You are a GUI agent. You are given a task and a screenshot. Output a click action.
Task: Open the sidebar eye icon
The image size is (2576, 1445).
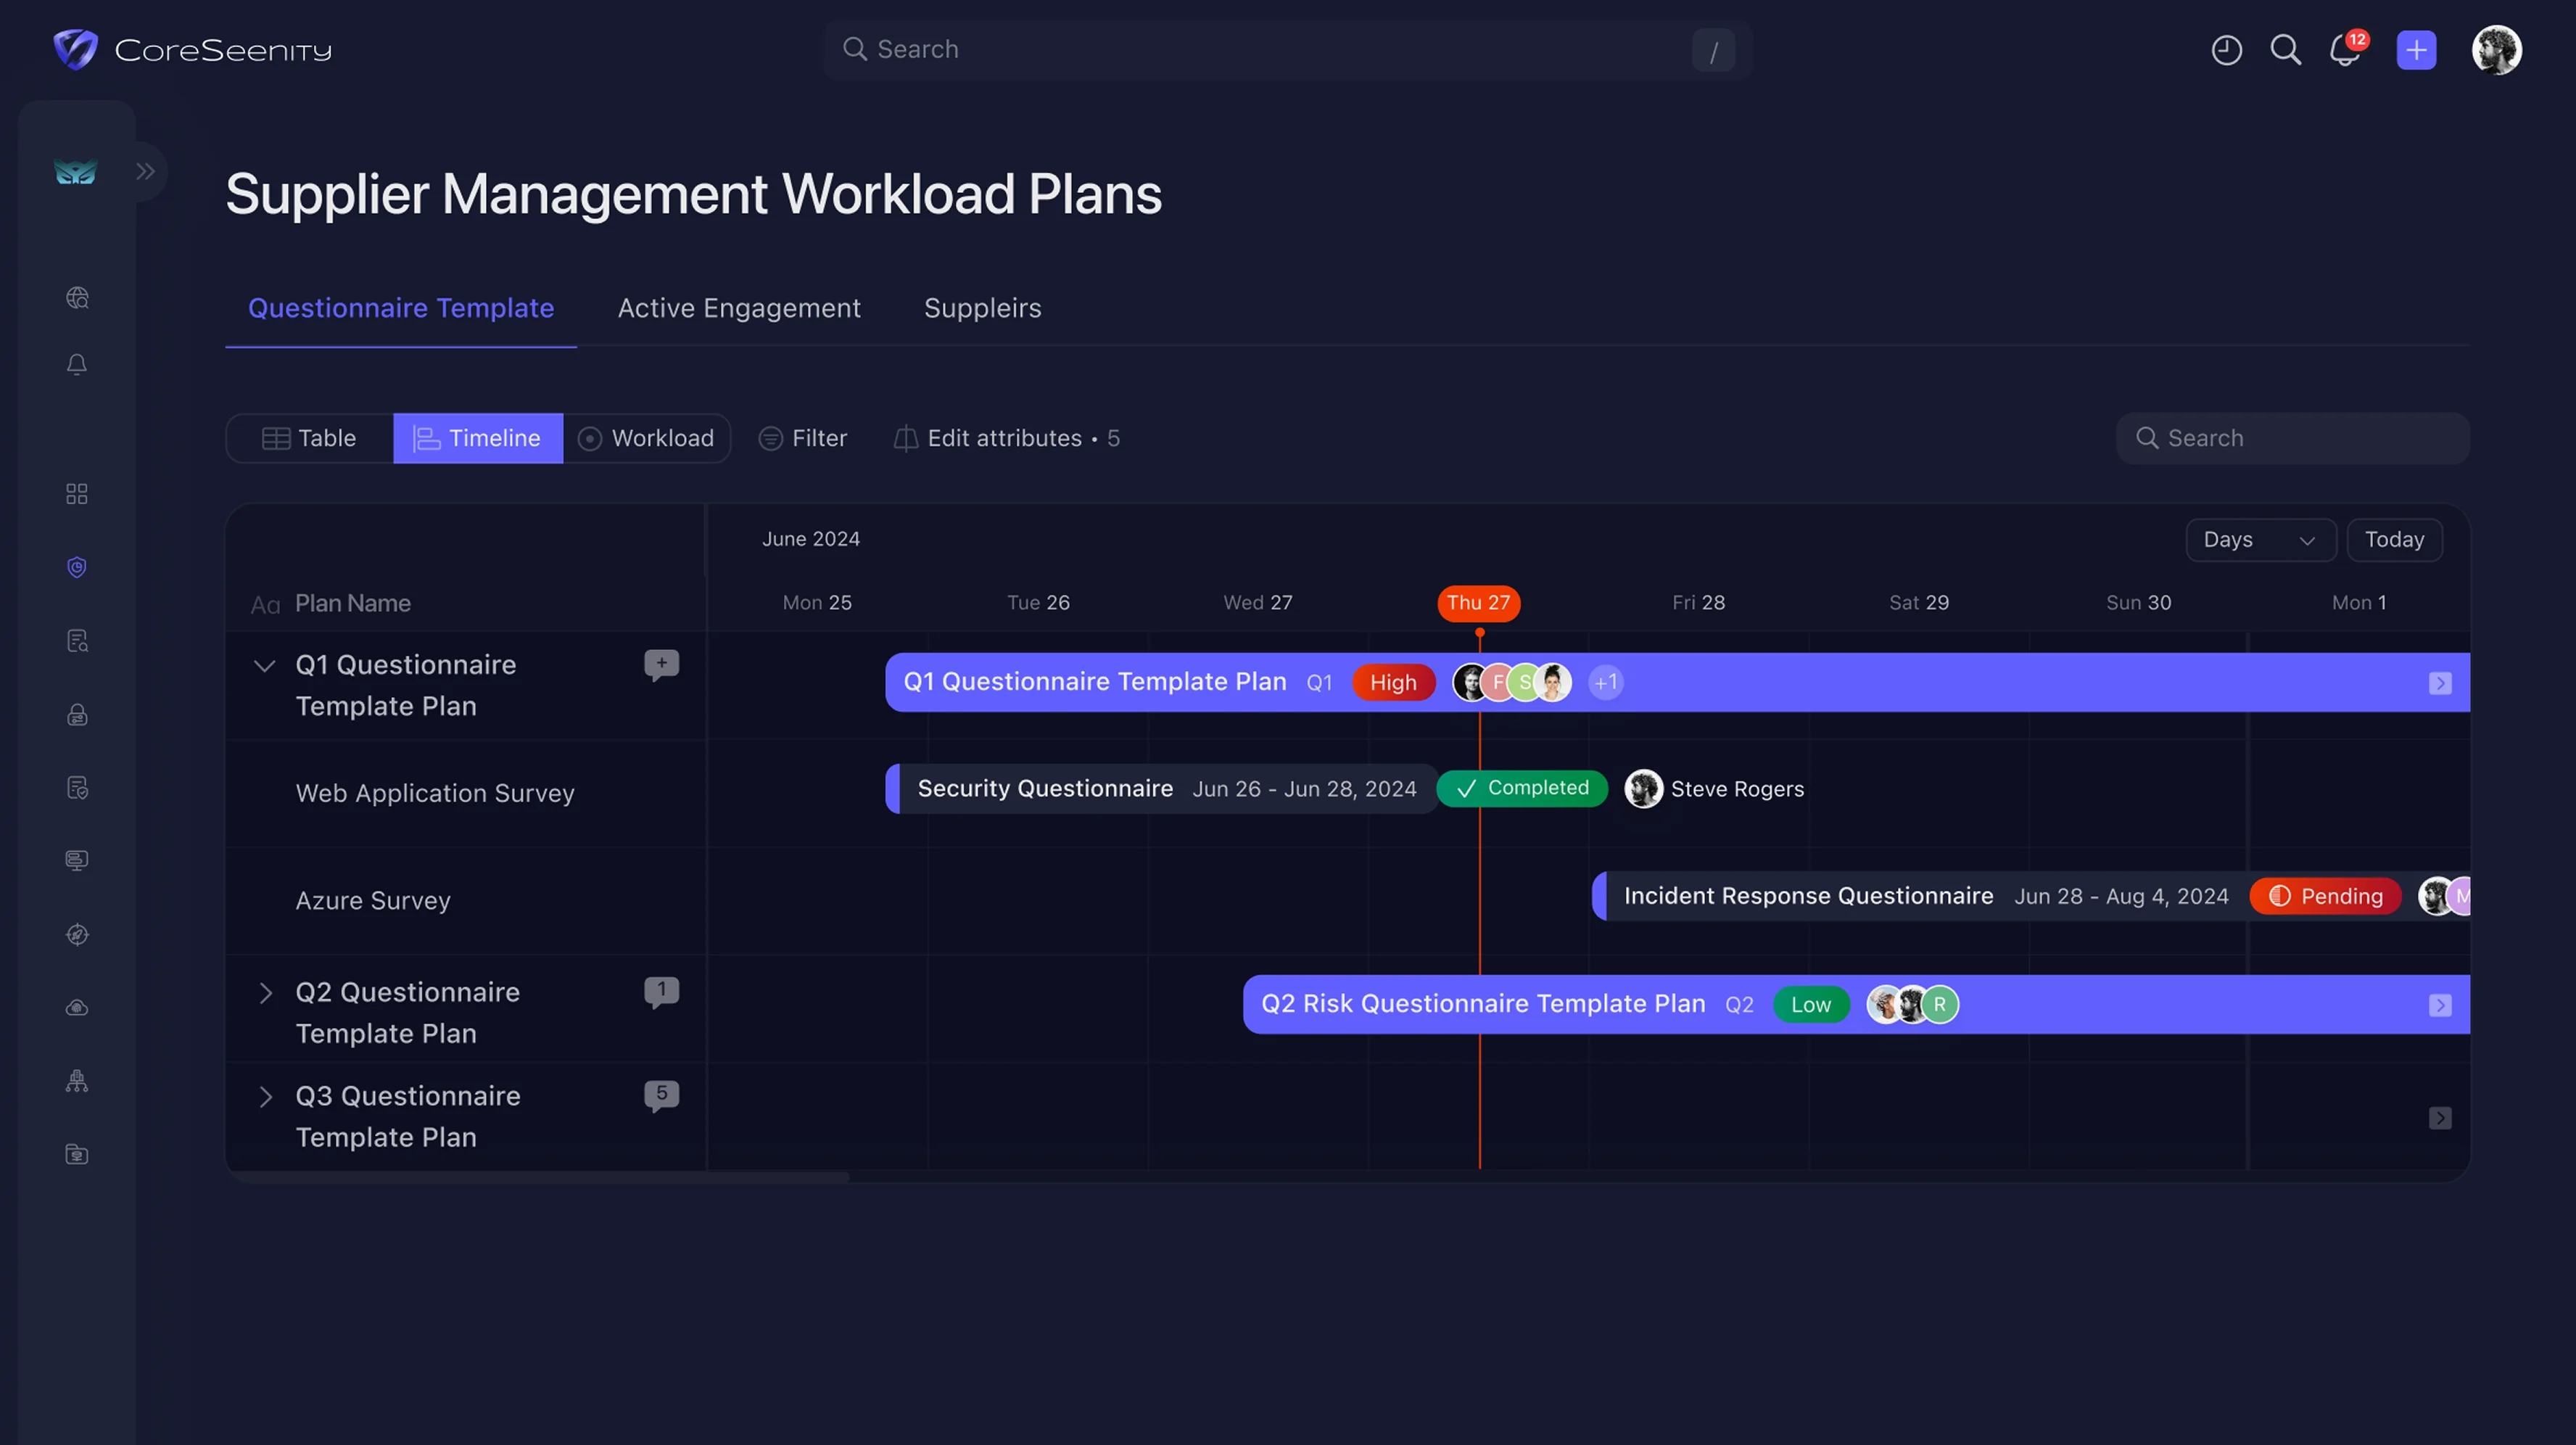pyautogui.click(x=77, y=1008)
